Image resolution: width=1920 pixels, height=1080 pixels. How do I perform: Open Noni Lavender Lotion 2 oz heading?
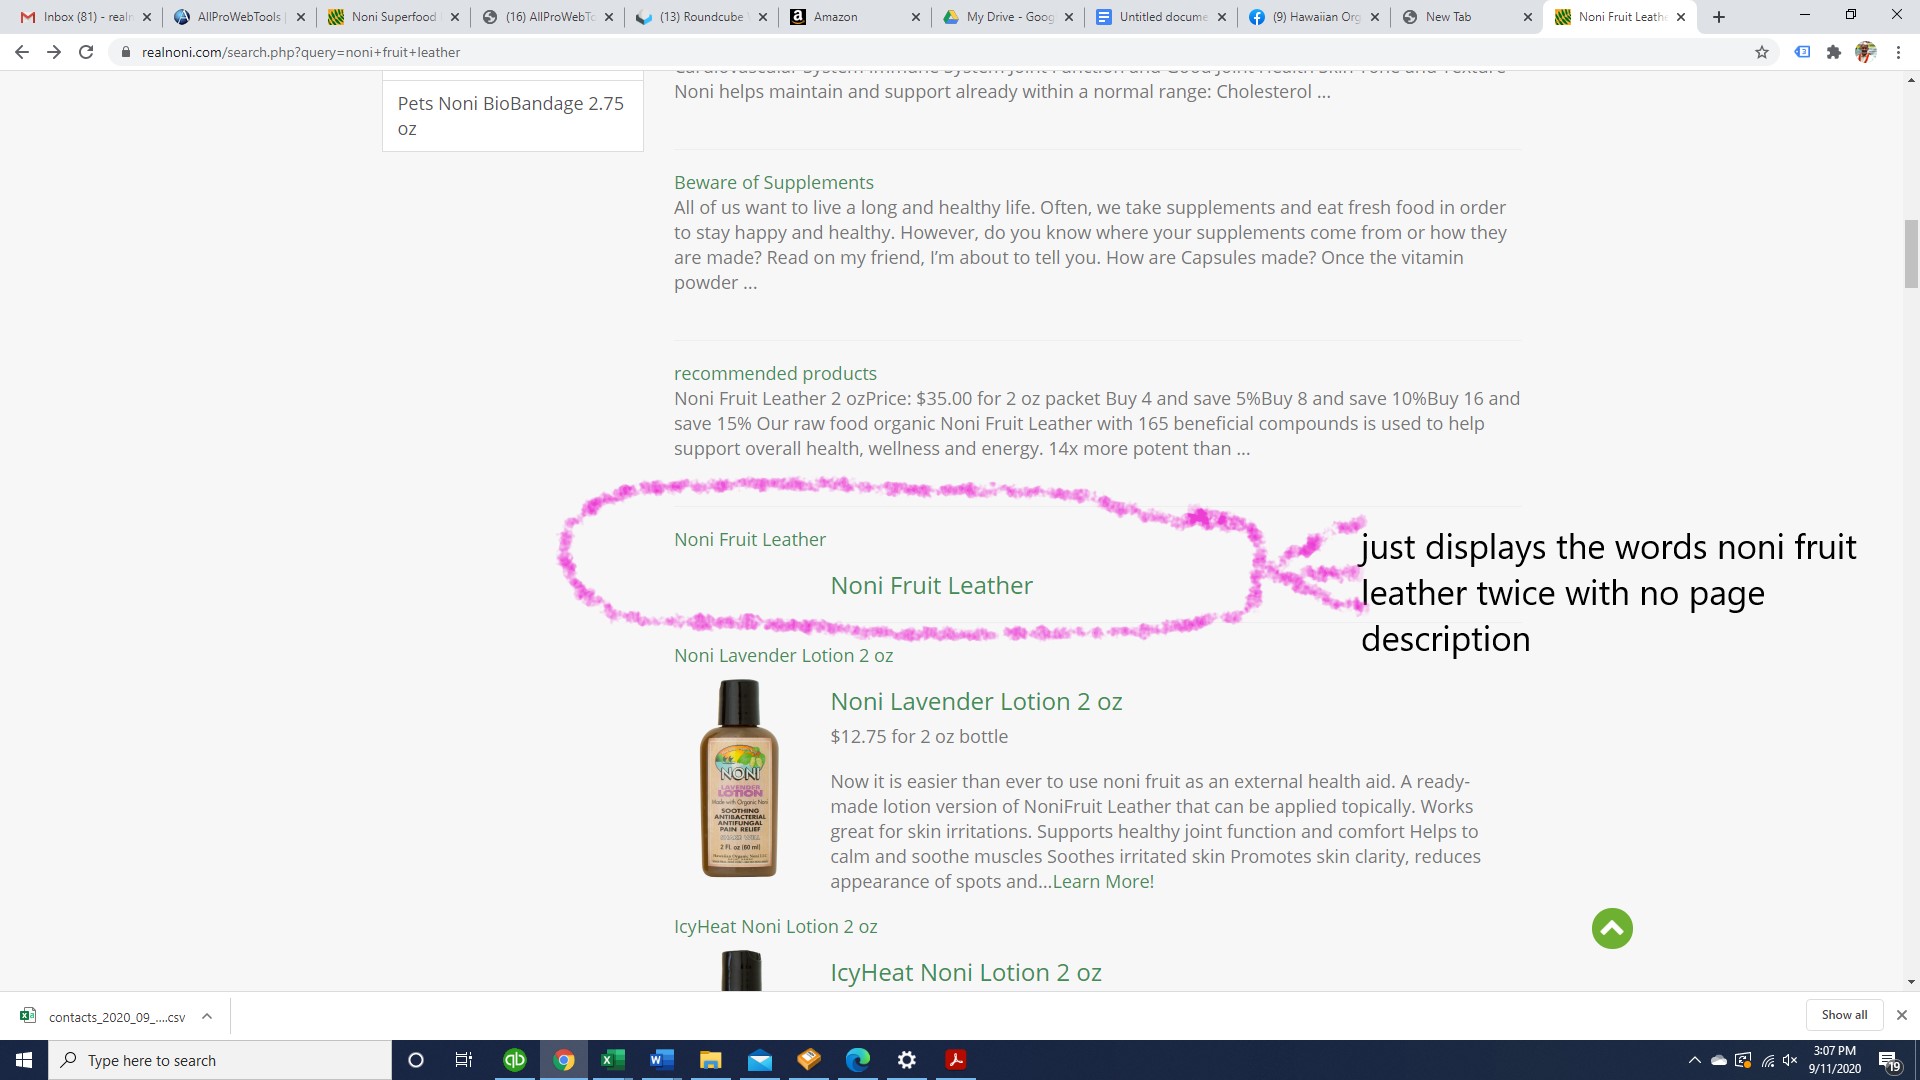pyautogui.click(x=977, y=701)
